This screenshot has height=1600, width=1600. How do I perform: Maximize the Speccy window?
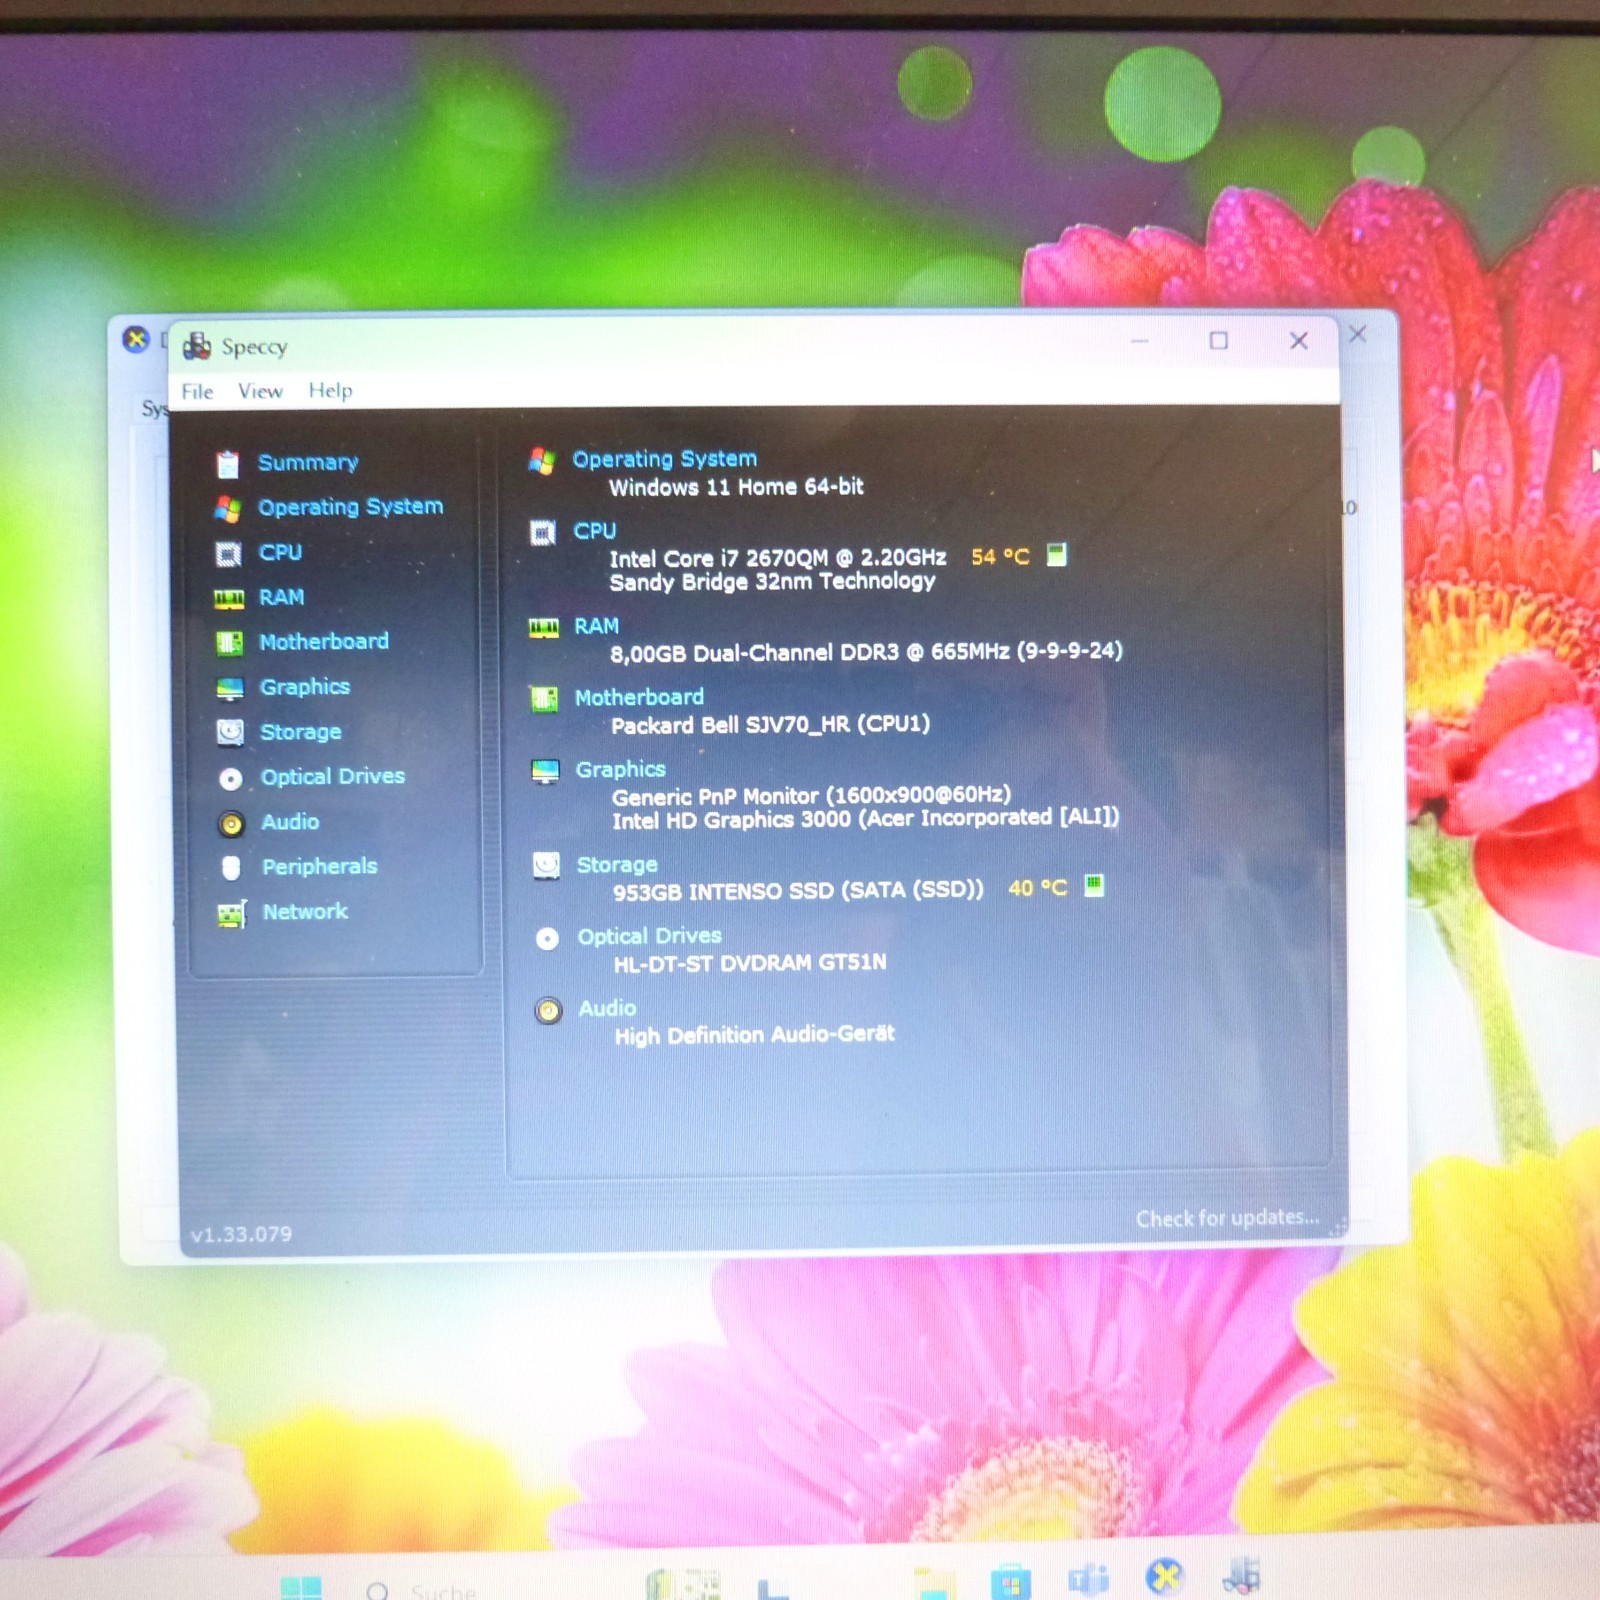pyautogui.click(x=1218, y=341)
